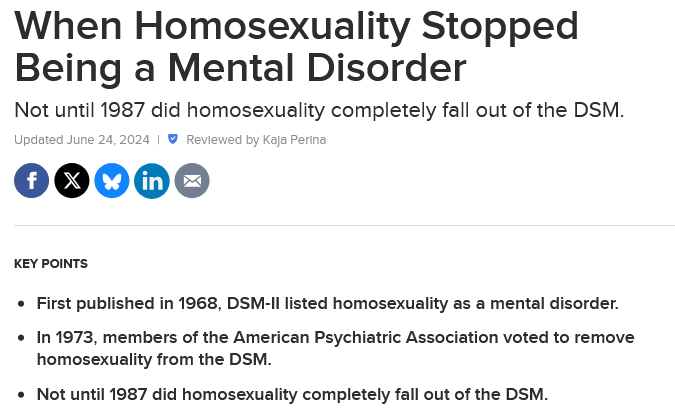Send the article via the email icon
The width and height of the screenshot is (675, 420).
192,180
